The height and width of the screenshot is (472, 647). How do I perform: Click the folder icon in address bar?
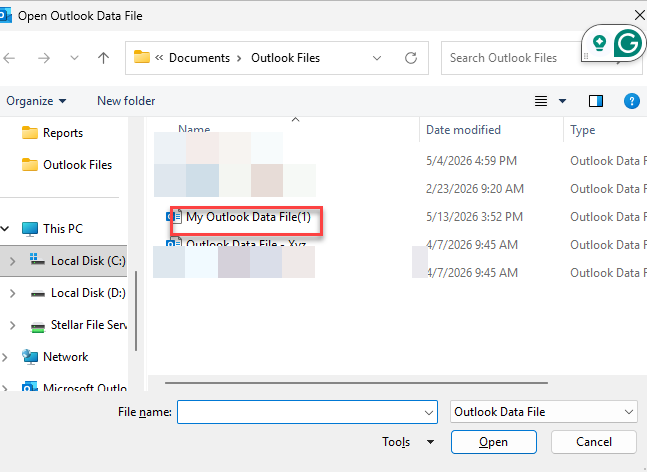coord(142,57)
